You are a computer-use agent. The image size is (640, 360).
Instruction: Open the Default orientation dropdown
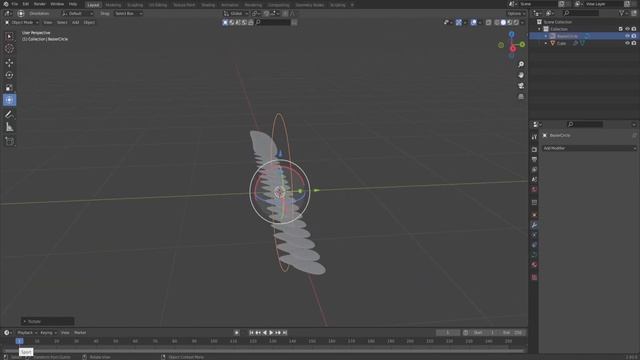(78, 13)
